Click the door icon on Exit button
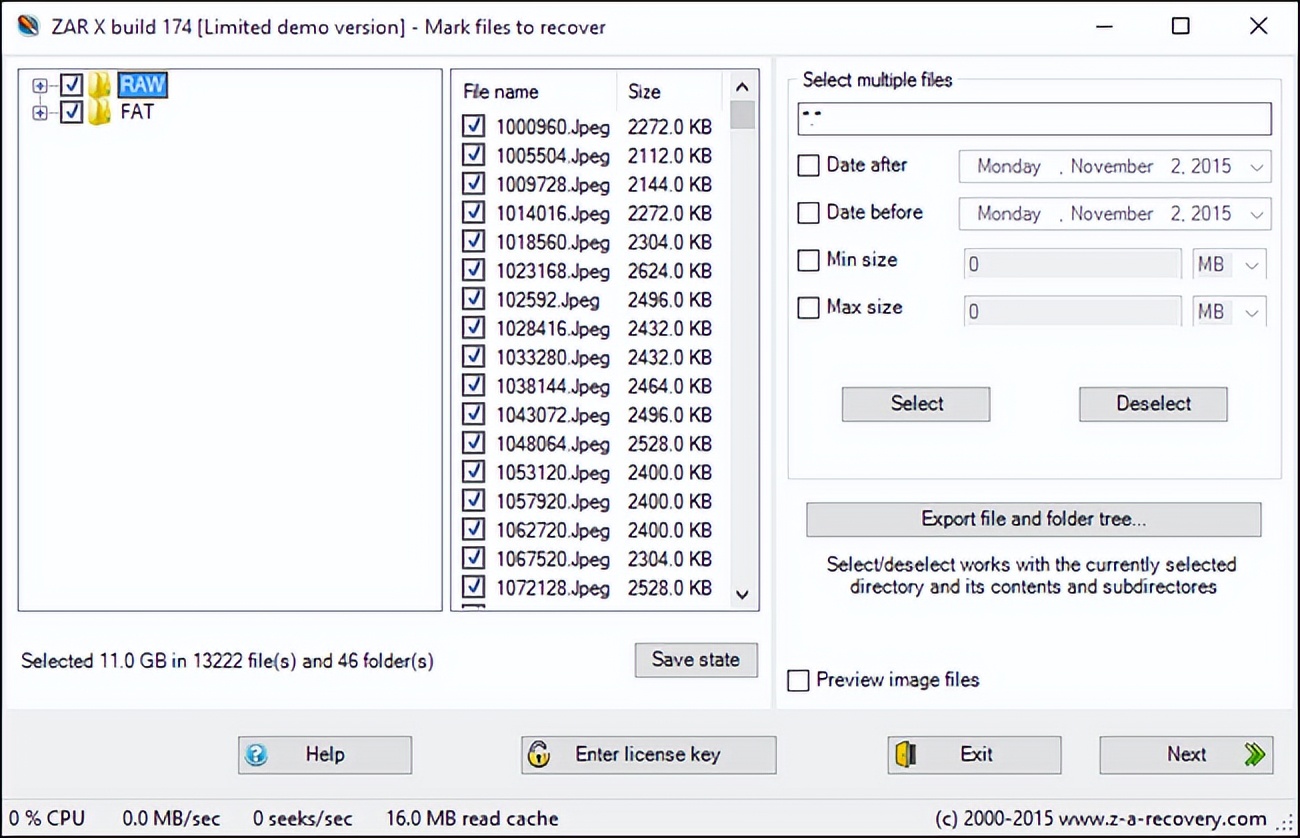The width and height of the screenshot is (1300, 838). click(906, 755)
